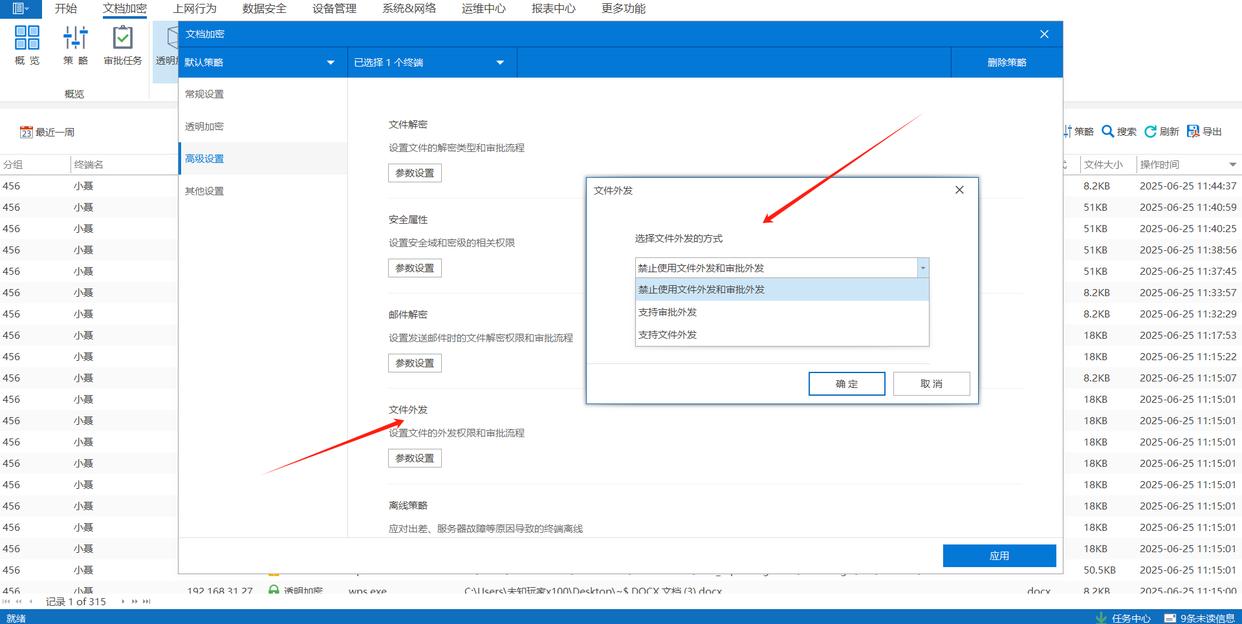
Task: Switch to the 报表中心 ribbon tab
Action: 553,8
